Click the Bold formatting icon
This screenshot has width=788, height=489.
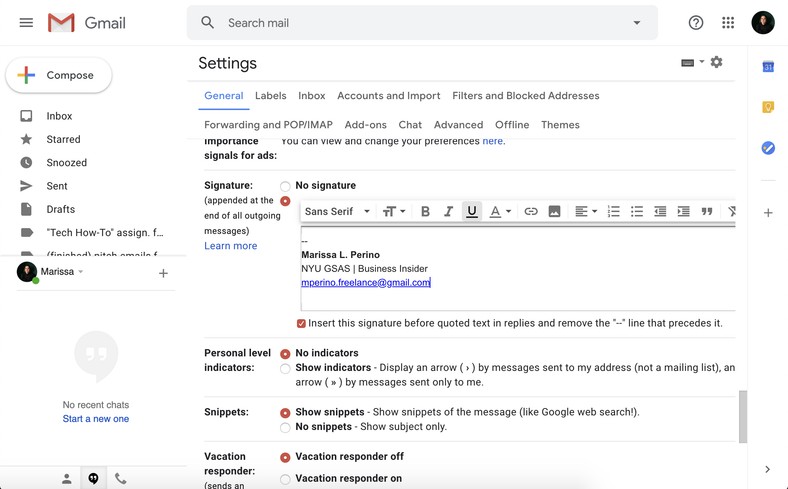click(x=425, y=212)
